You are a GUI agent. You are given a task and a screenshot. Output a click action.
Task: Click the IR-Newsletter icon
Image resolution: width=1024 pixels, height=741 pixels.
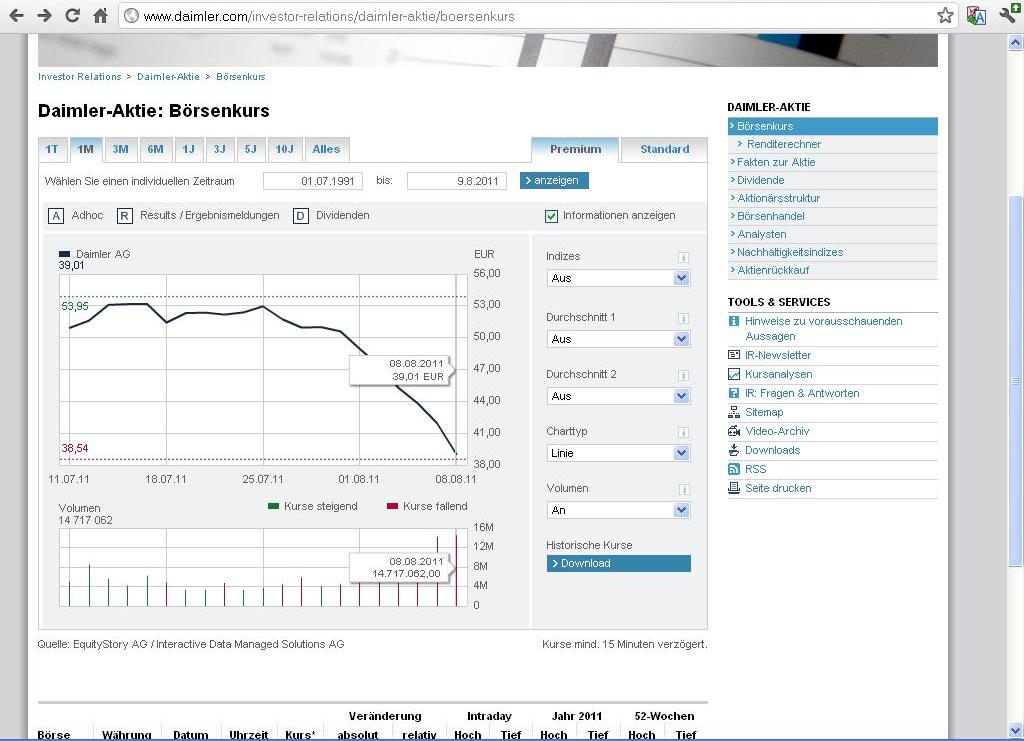tap(734, 355)
